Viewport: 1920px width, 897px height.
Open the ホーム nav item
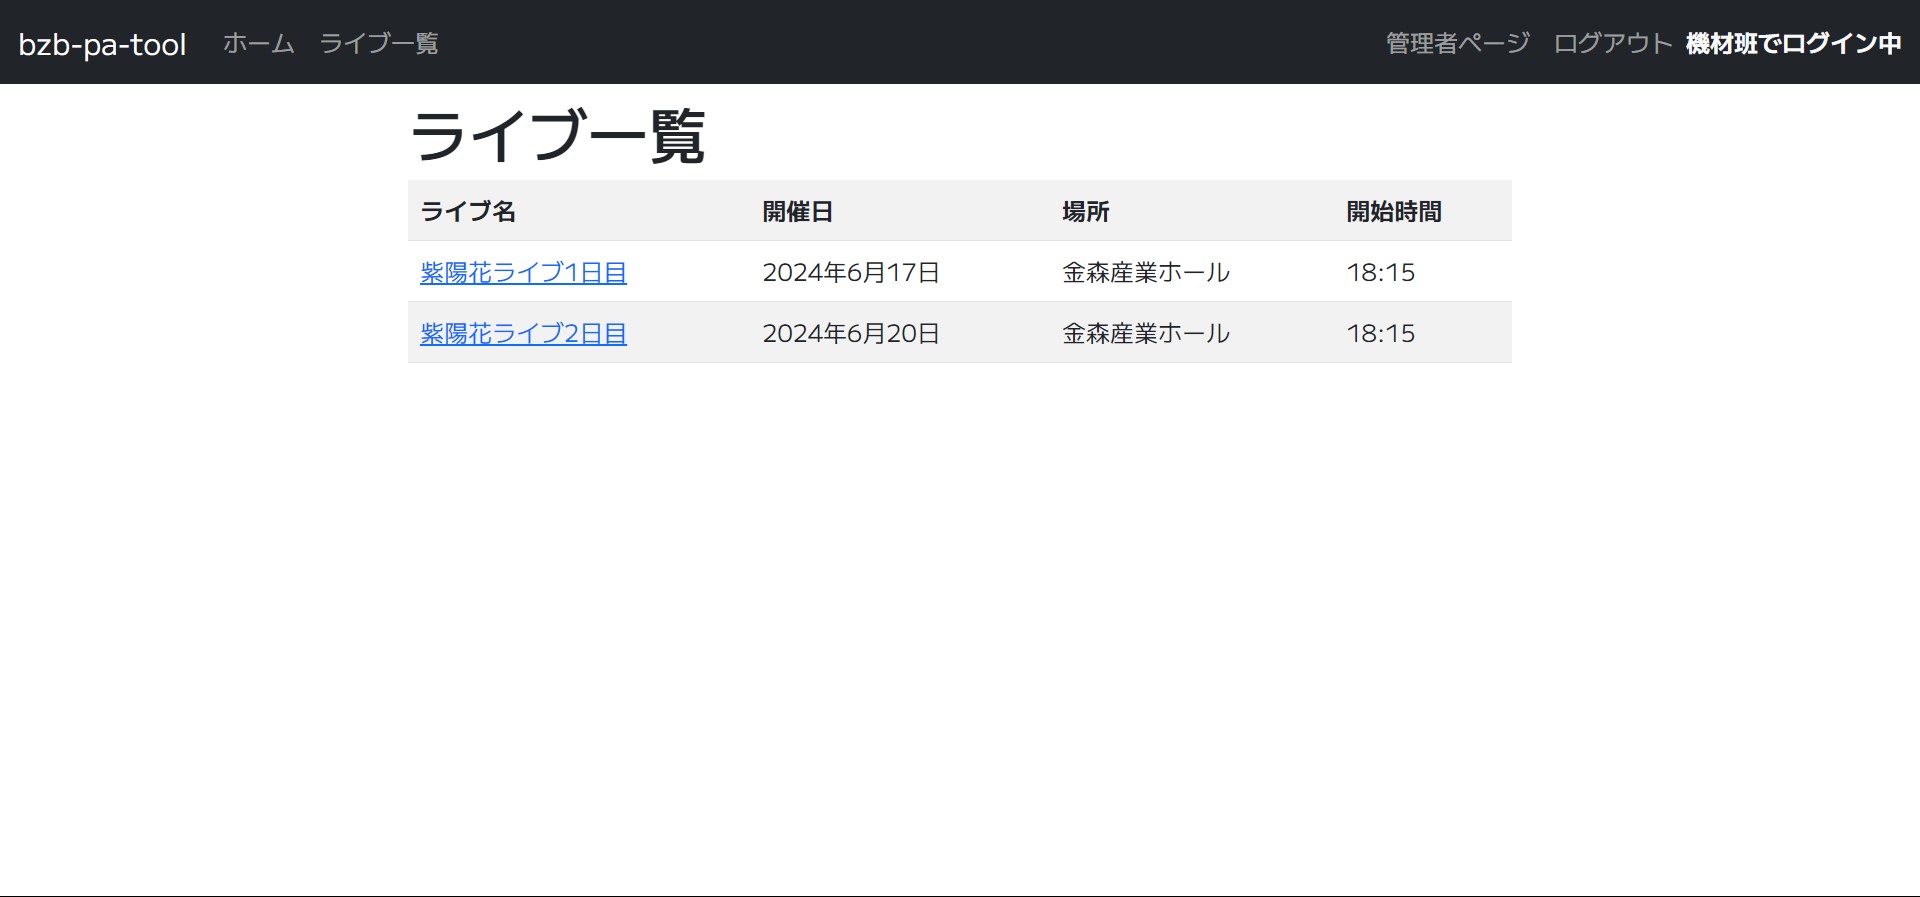click(x=258, y=43)
